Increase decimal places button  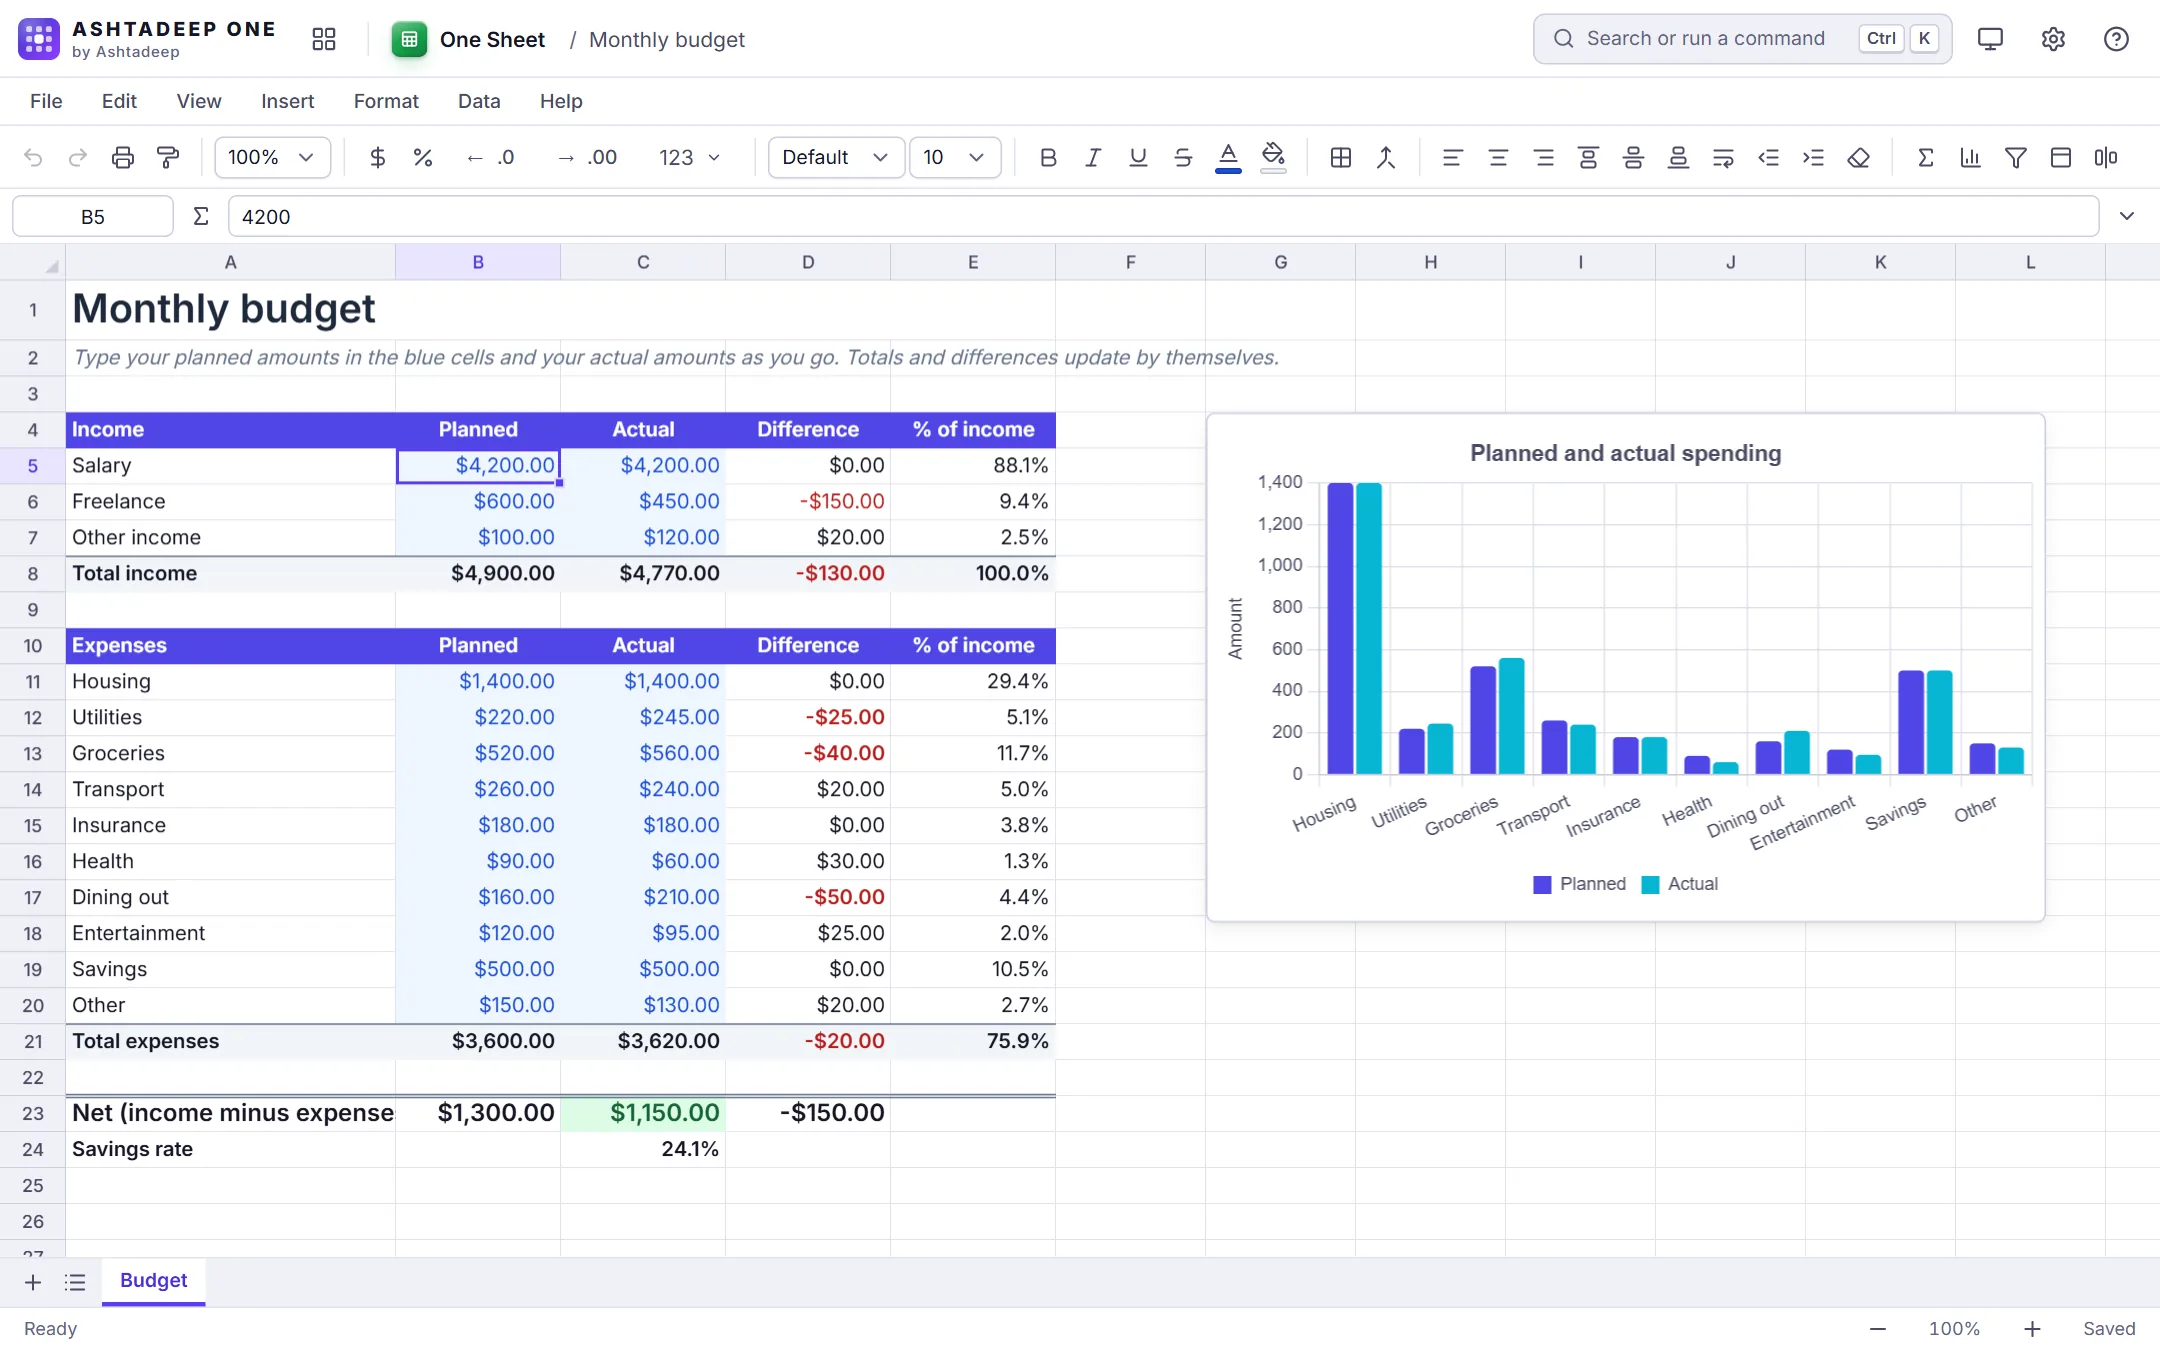(587, 157)
